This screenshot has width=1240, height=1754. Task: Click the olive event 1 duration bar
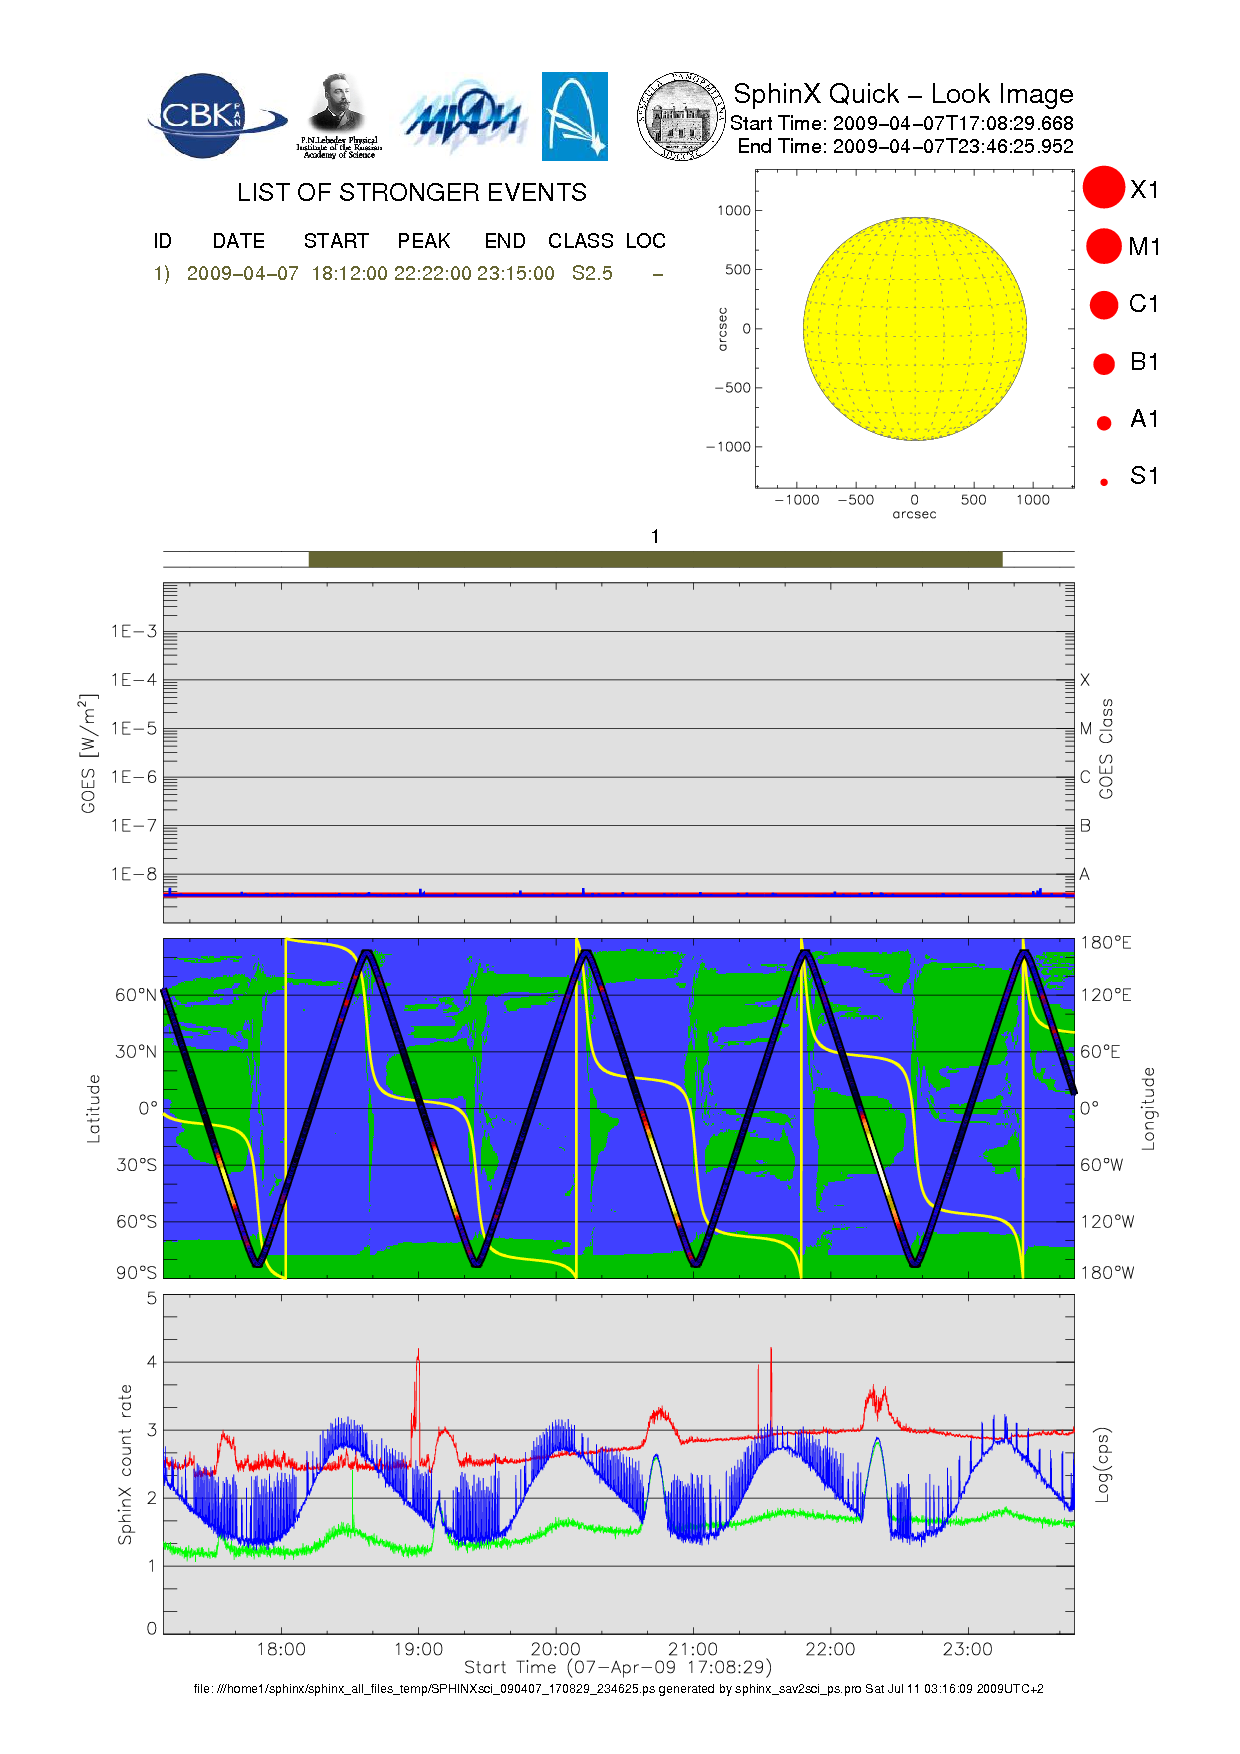point(655,559)
